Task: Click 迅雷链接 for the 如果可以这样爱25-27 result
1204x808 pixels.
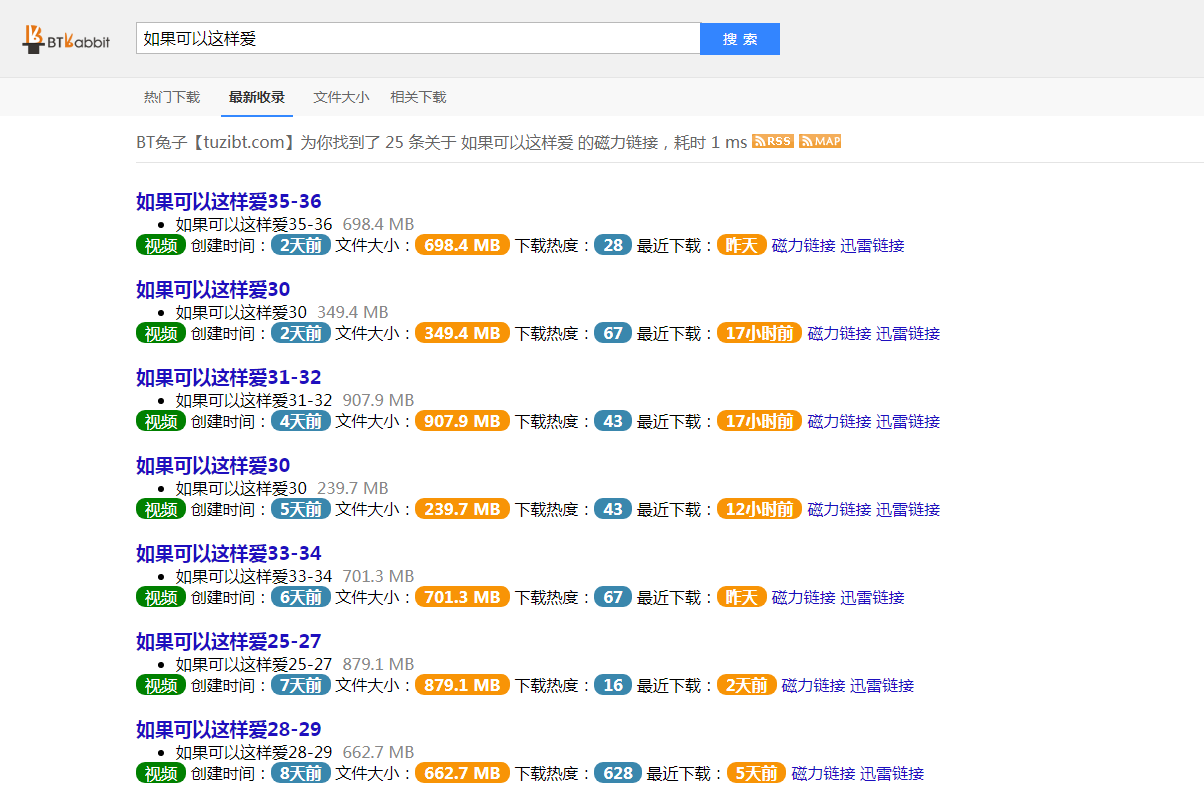Action: [x=882, y=686]
